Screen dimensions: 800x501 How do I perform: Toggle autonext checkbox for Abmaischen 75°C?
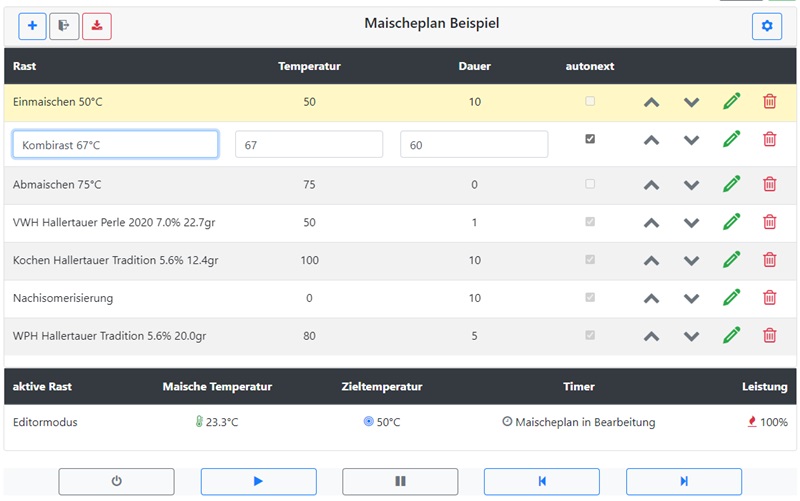click(x=590, y=184)
